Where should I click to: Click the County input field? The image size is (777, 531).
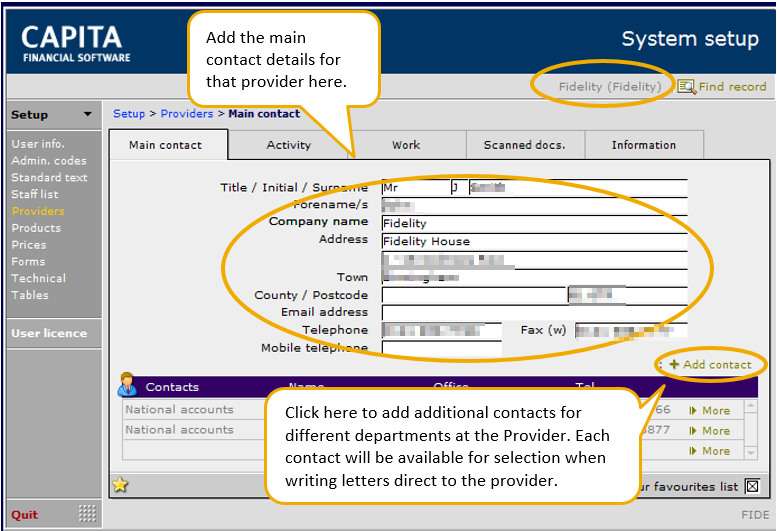pyautogui.click(x=474, y=295)
